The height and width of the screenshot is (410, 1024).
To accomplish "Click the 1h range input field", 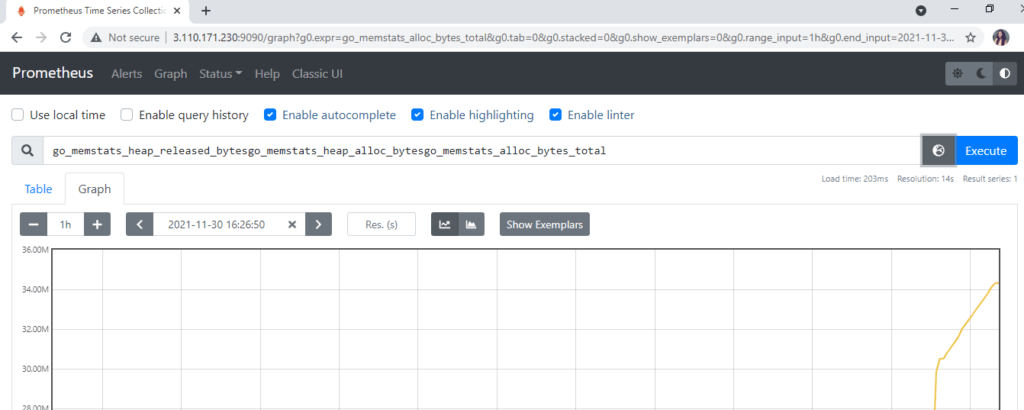I will [x=65, y=224].
